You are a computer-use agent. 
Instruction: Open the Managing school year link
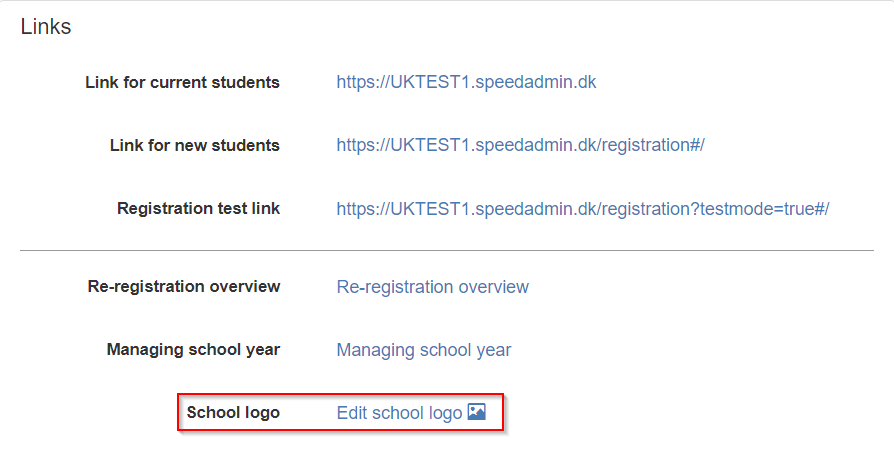click(424, 350)
